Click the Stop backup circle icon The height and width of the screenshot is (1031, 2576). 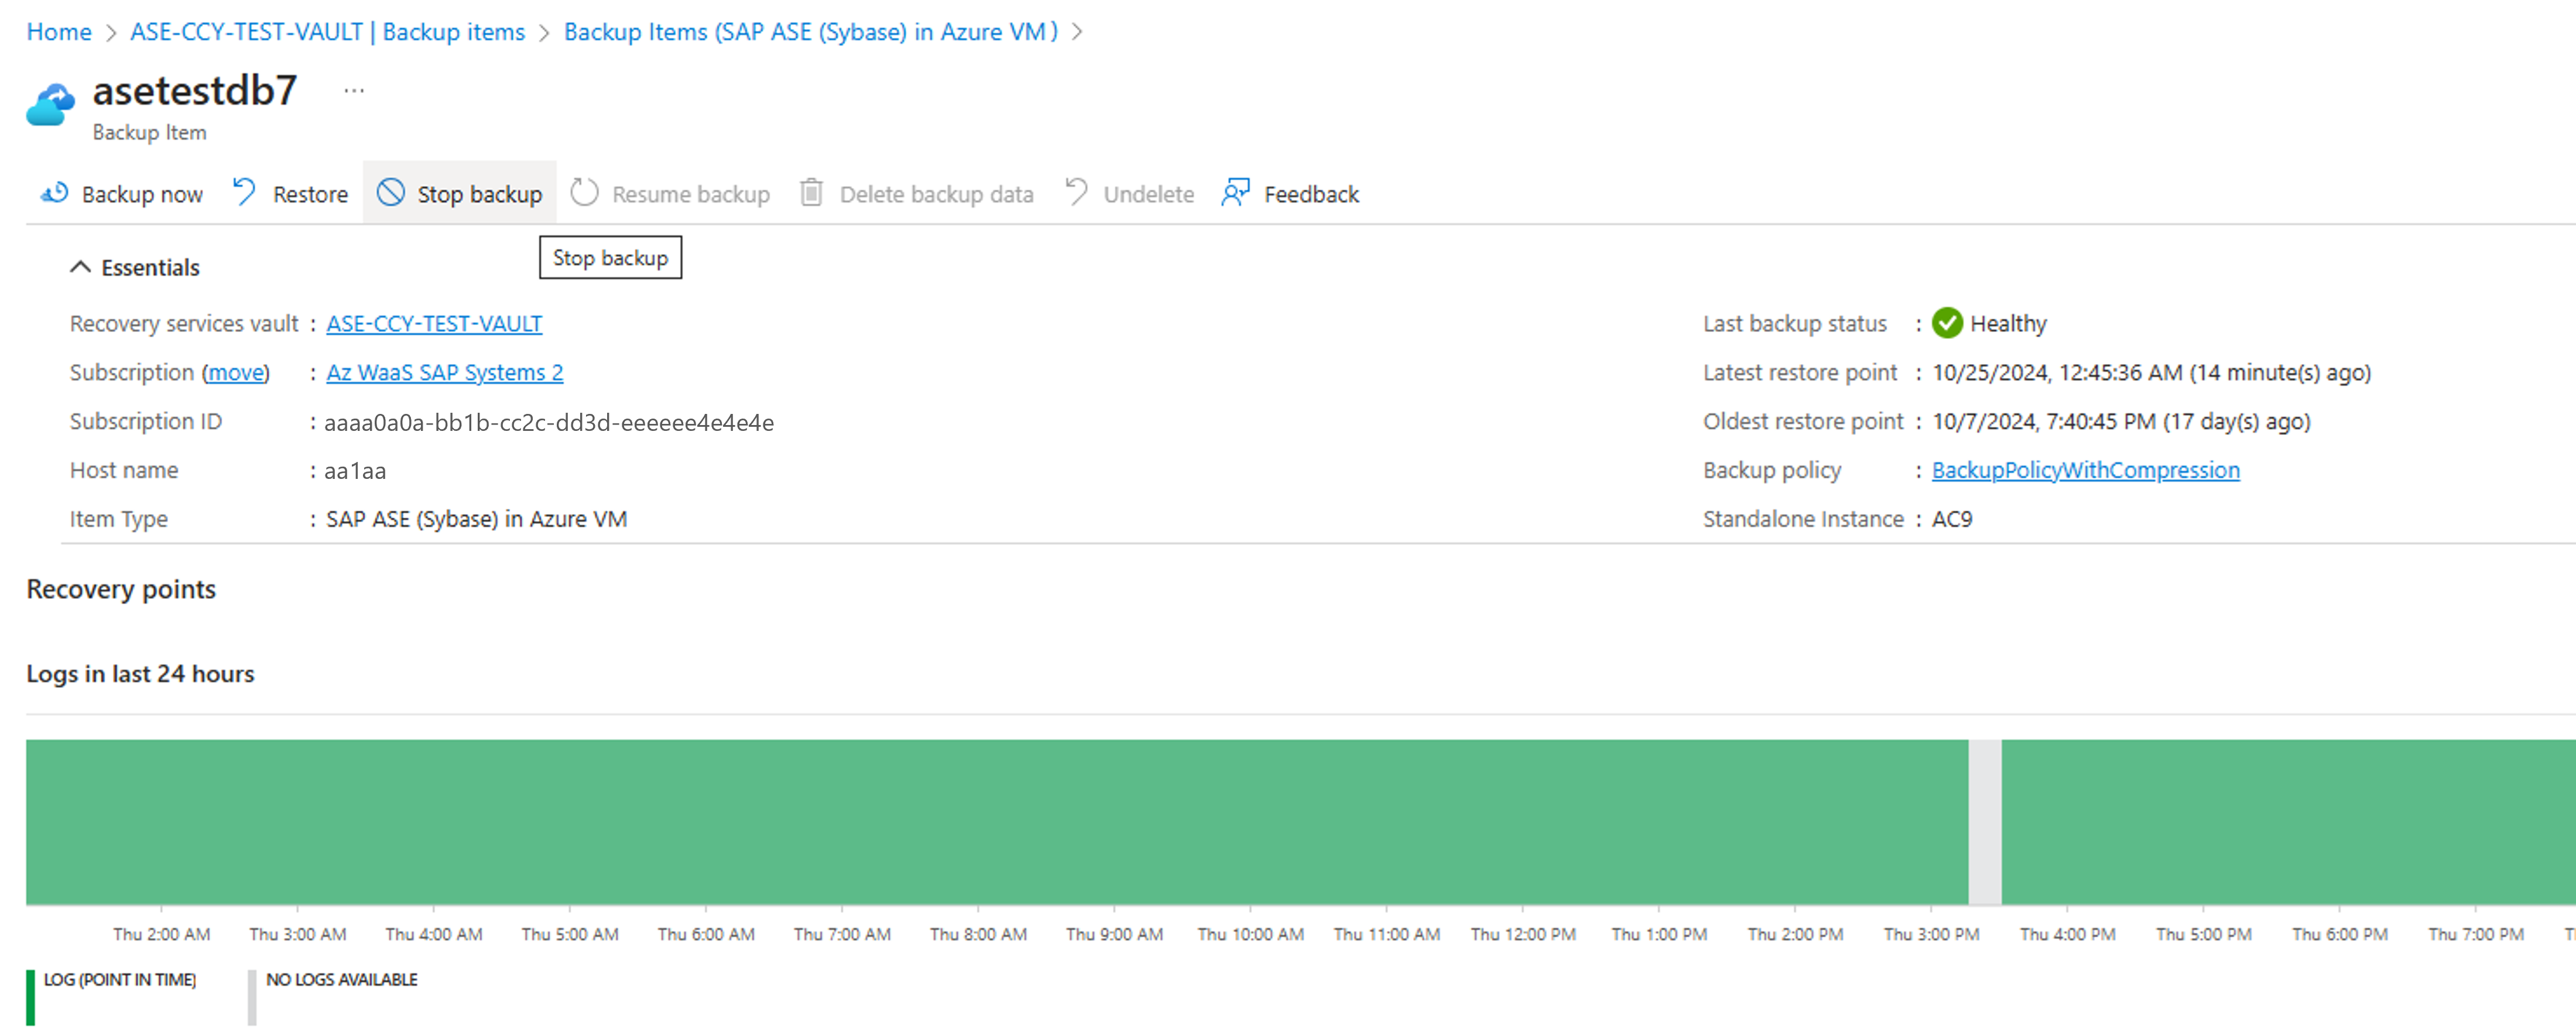391,192
